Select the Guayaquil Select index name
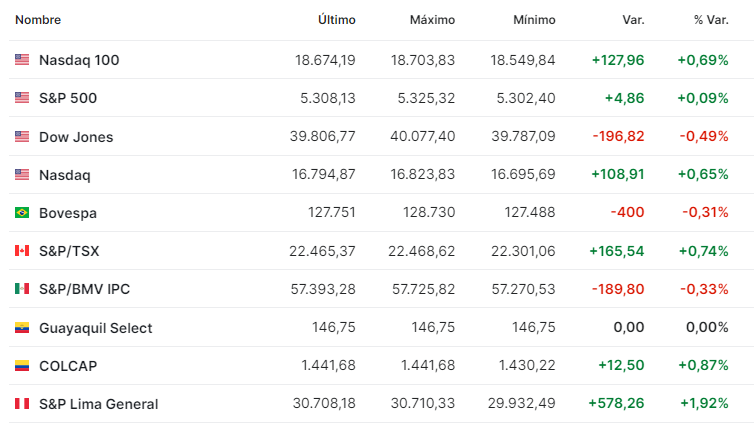Screen dimensions: 754x425 click(95, 328)
